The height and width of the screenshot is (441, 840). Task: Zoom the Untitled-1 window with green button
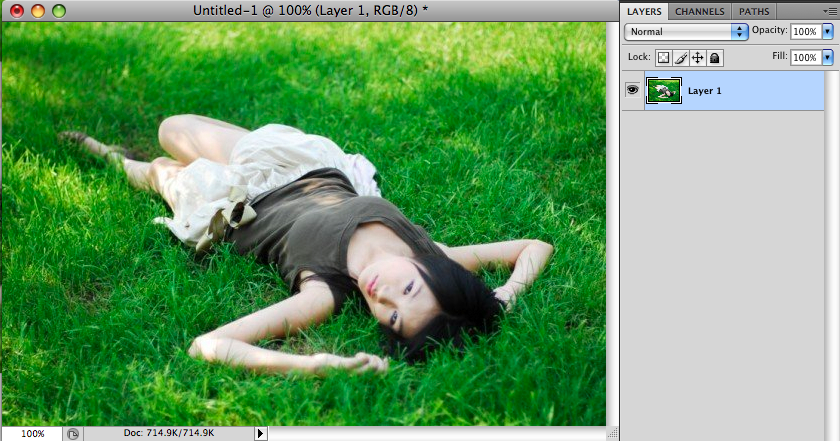click(x=58, y=11)
